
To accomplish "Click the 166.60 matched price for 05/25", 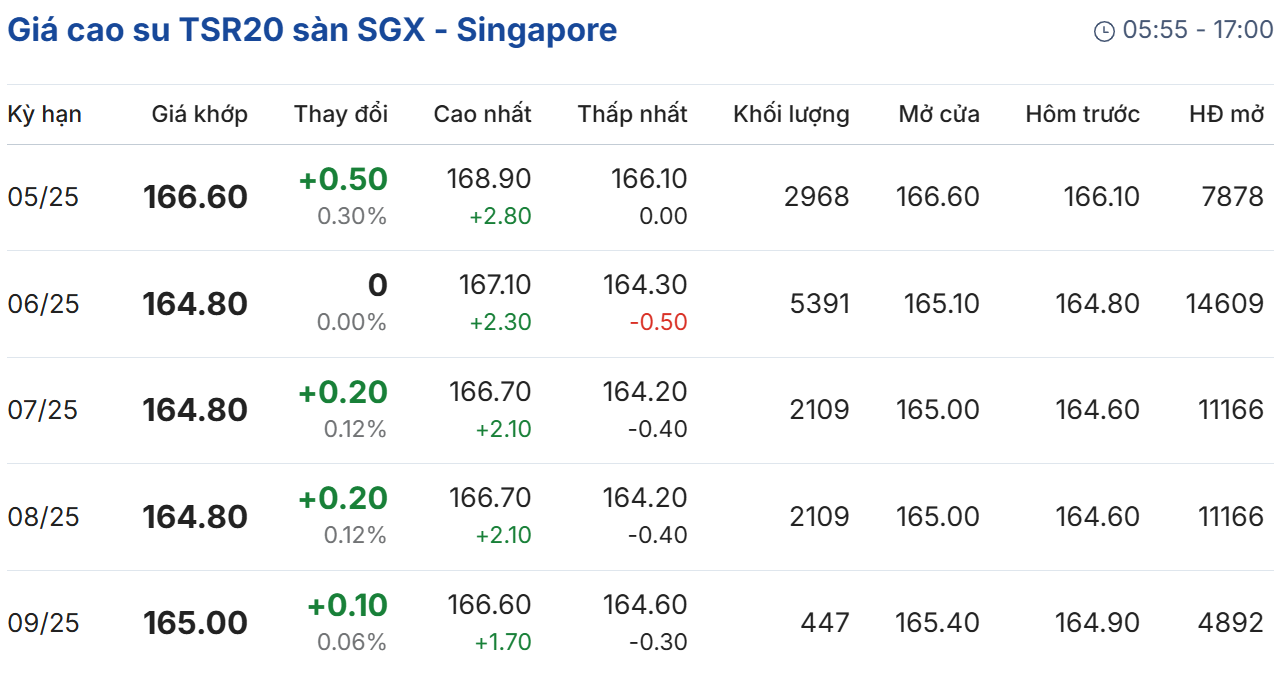I will click(x=195, y=197).
